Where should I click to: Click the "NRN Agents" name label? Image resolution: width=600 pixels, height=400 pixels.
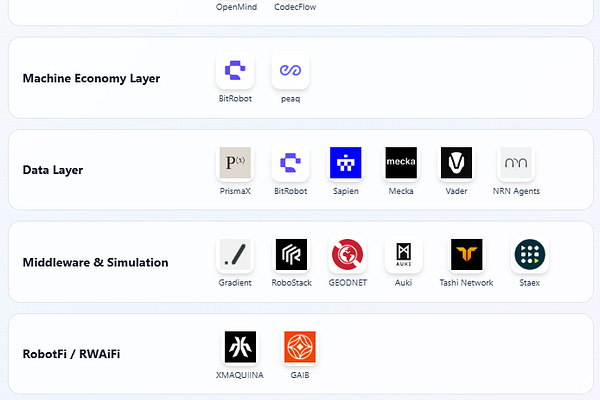tap(516, 191)
